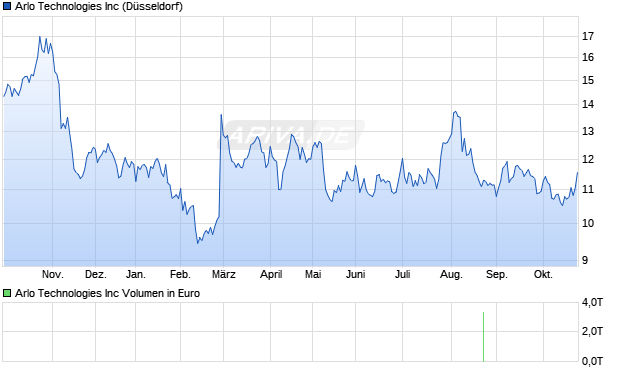Select the 'Mai' month label
620x371 pixels.
click(x=313, y=274)
